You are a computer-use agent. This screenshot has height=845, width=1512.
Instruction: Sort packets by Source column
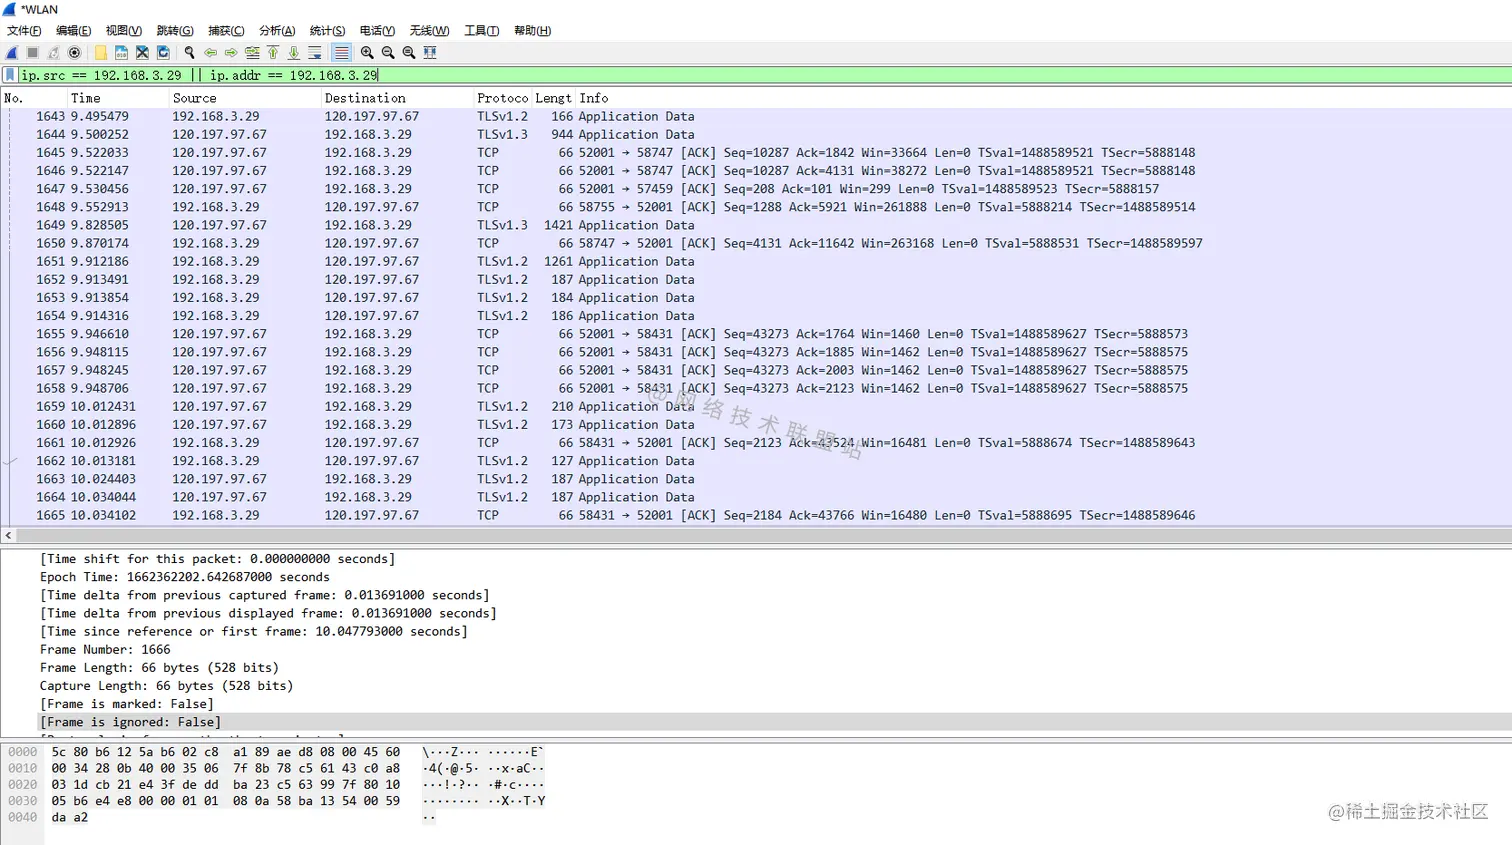click(x=245, y=98)
